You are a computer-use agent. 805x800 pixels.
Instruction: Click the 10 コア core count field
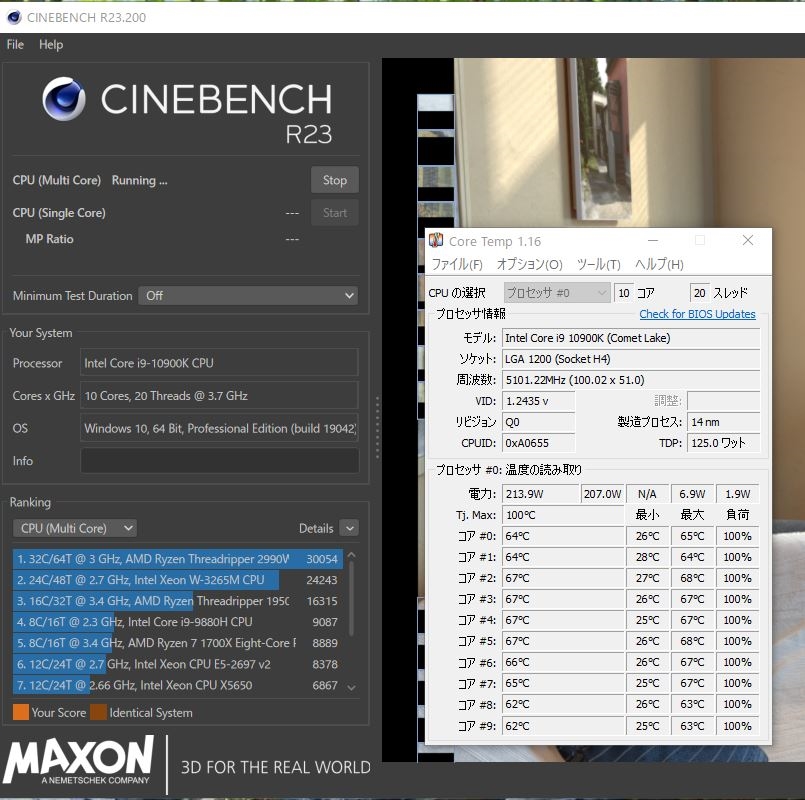click(624, 293)
